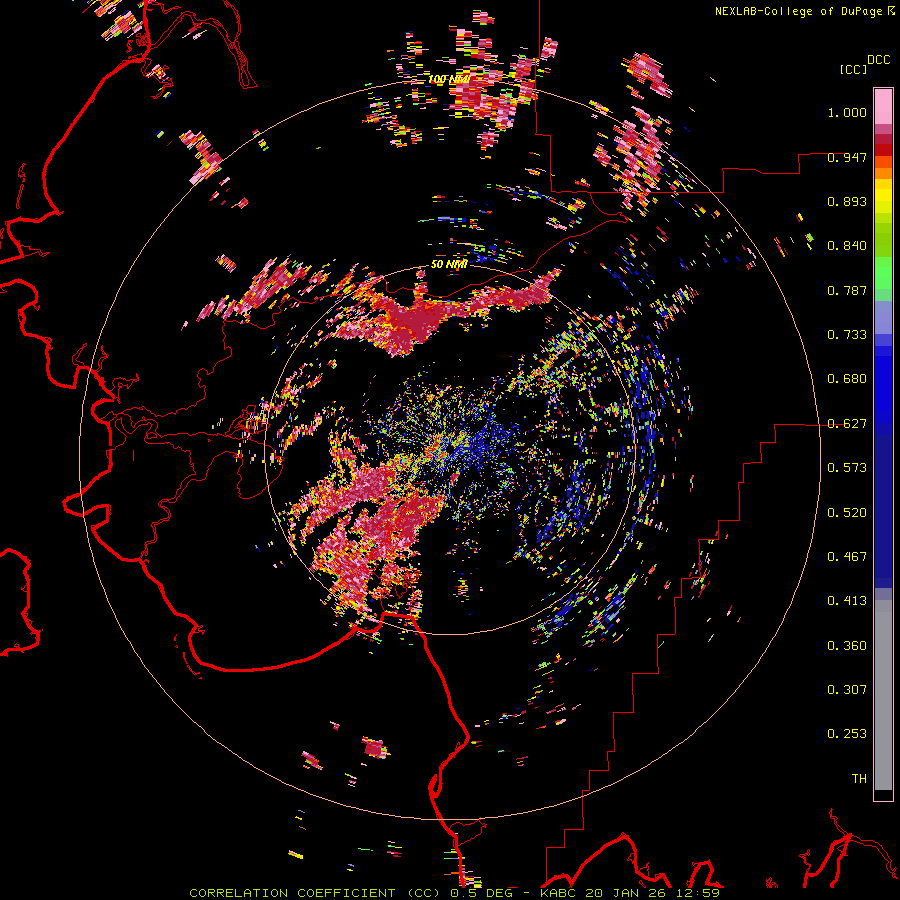Select the 0.467 color scale value
This screenshot has height=900, width=900.
coord(847,557)
